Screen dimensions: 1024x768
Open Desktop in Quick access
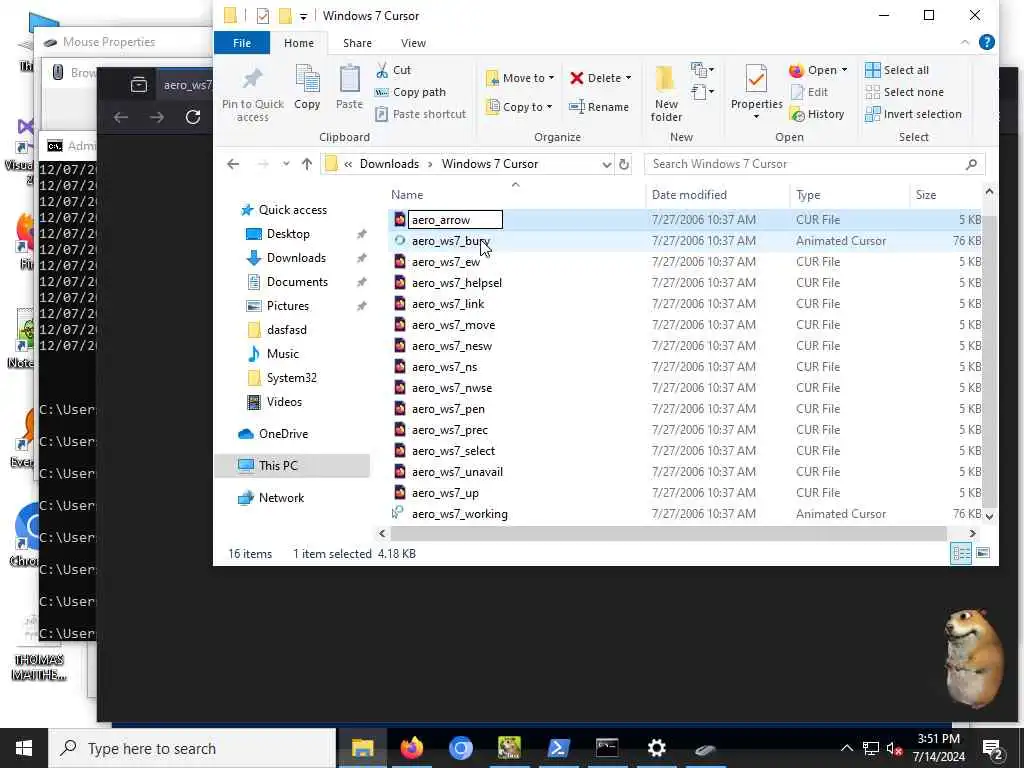[288, 234]
